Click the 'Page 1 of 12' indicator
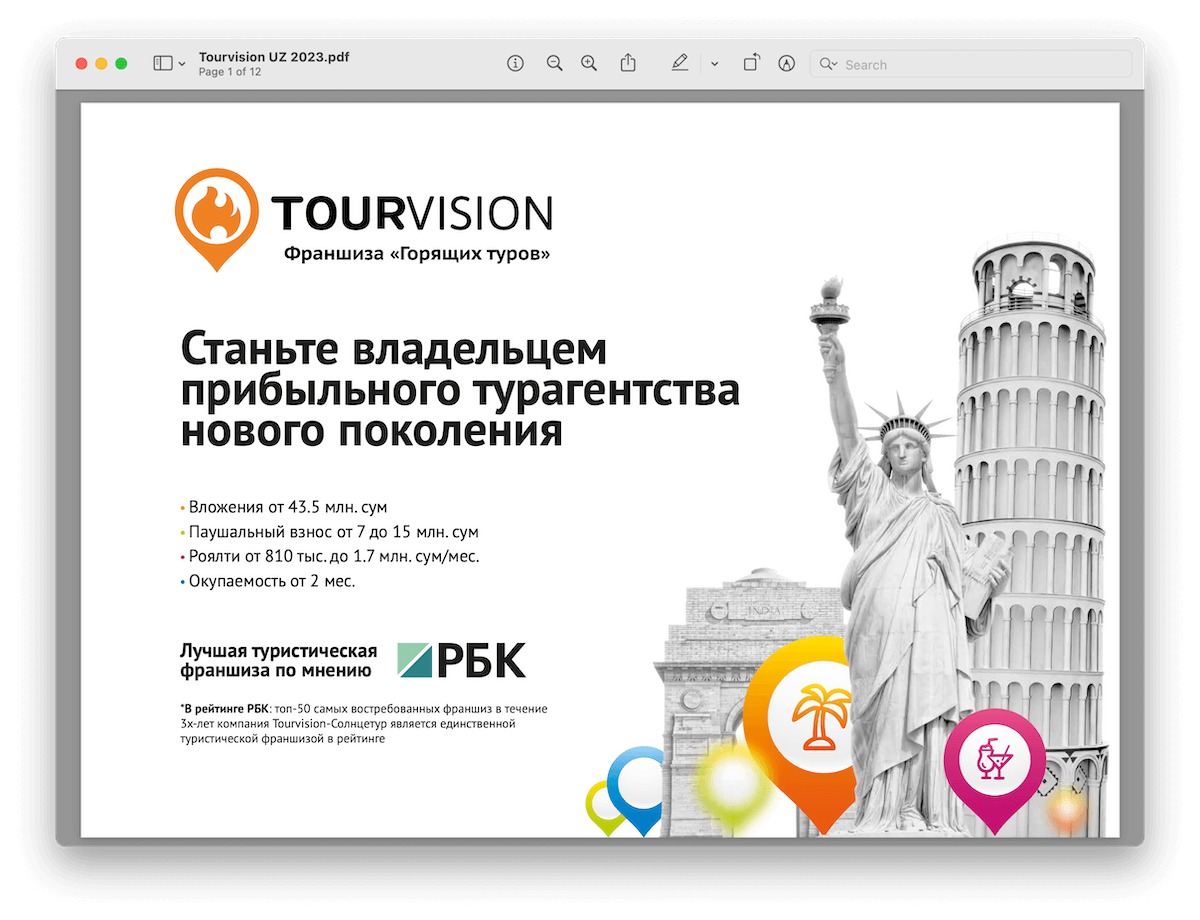This screenshot has width=1200, height=920. pyautogui.click(x=230, y=72)
